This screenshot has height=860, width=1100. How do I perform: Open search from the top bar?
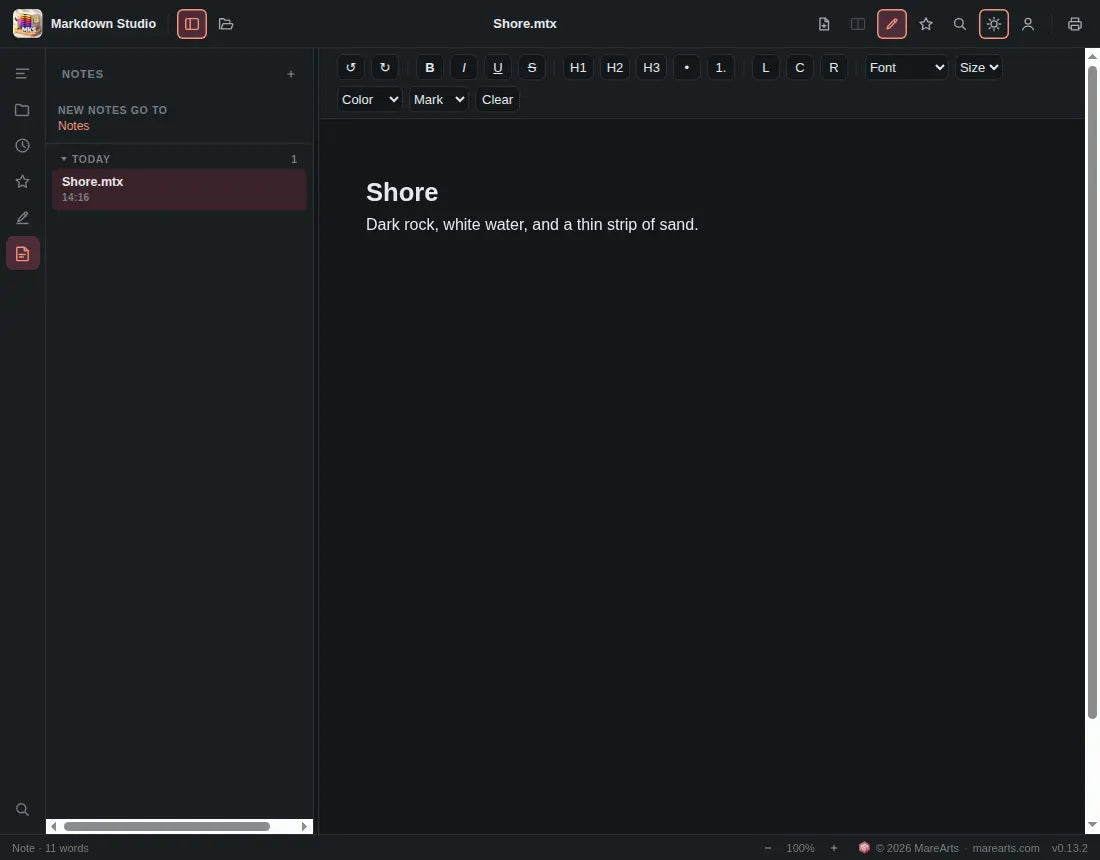tap(960, 24)
